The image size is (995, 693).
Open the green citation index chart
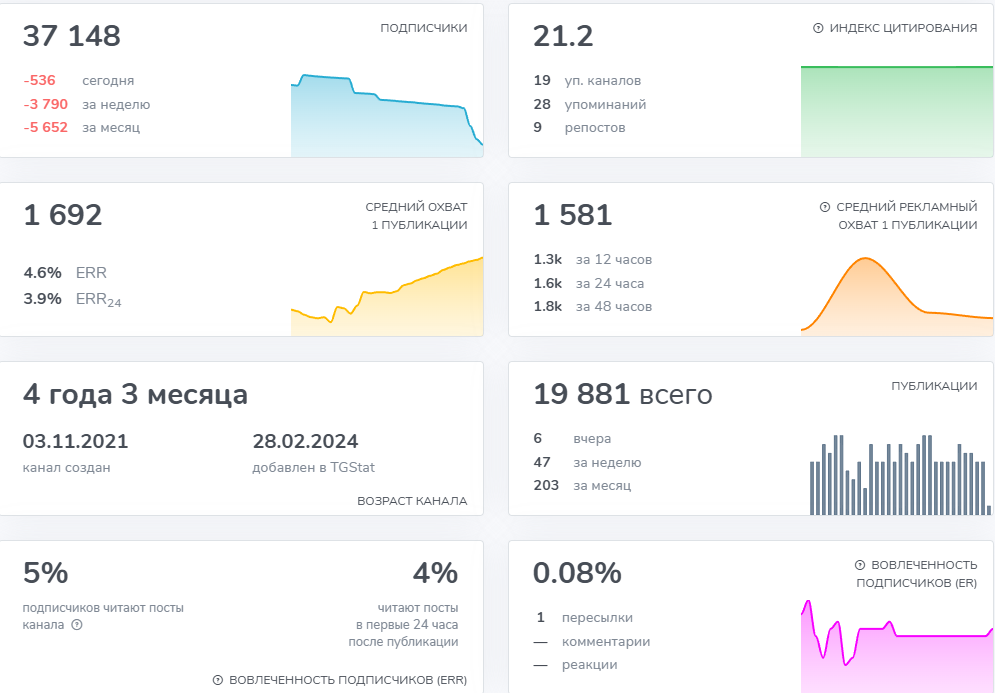pos(896,110)
